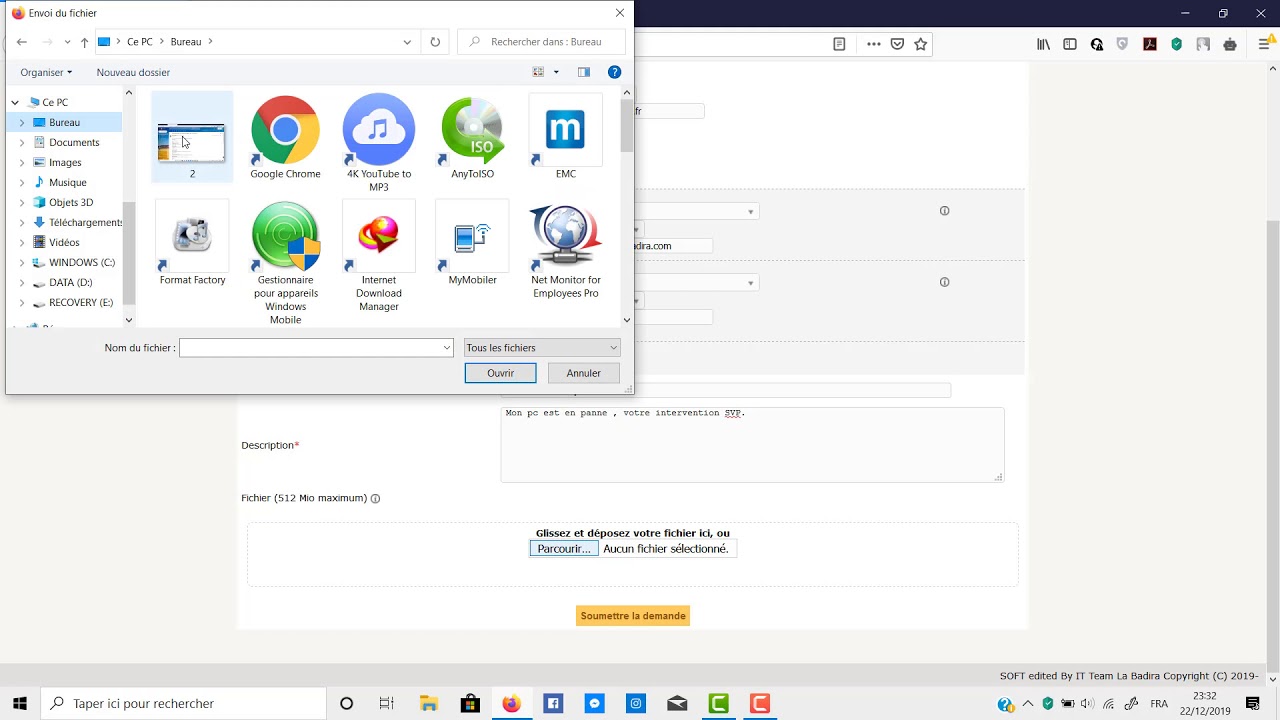This screenshot has height=720, width=1280.
Task: Open the view options dropdown arrow
Action: click(x=556, y=72)
